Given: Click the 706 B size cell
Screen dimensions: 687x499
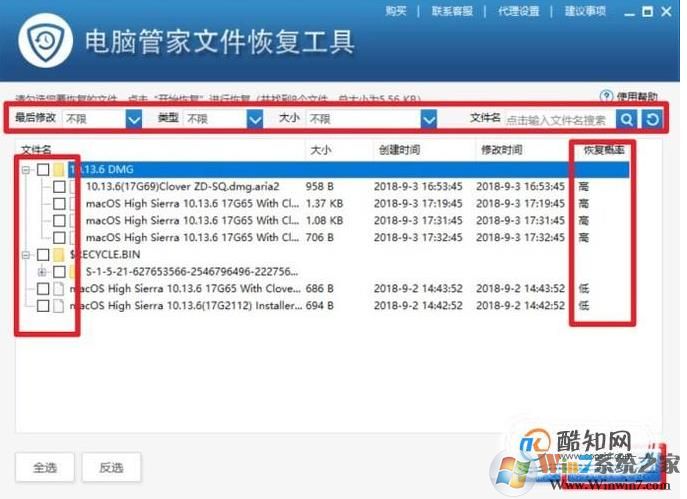Looking at the screenshot, I should [x=319, y=238].
